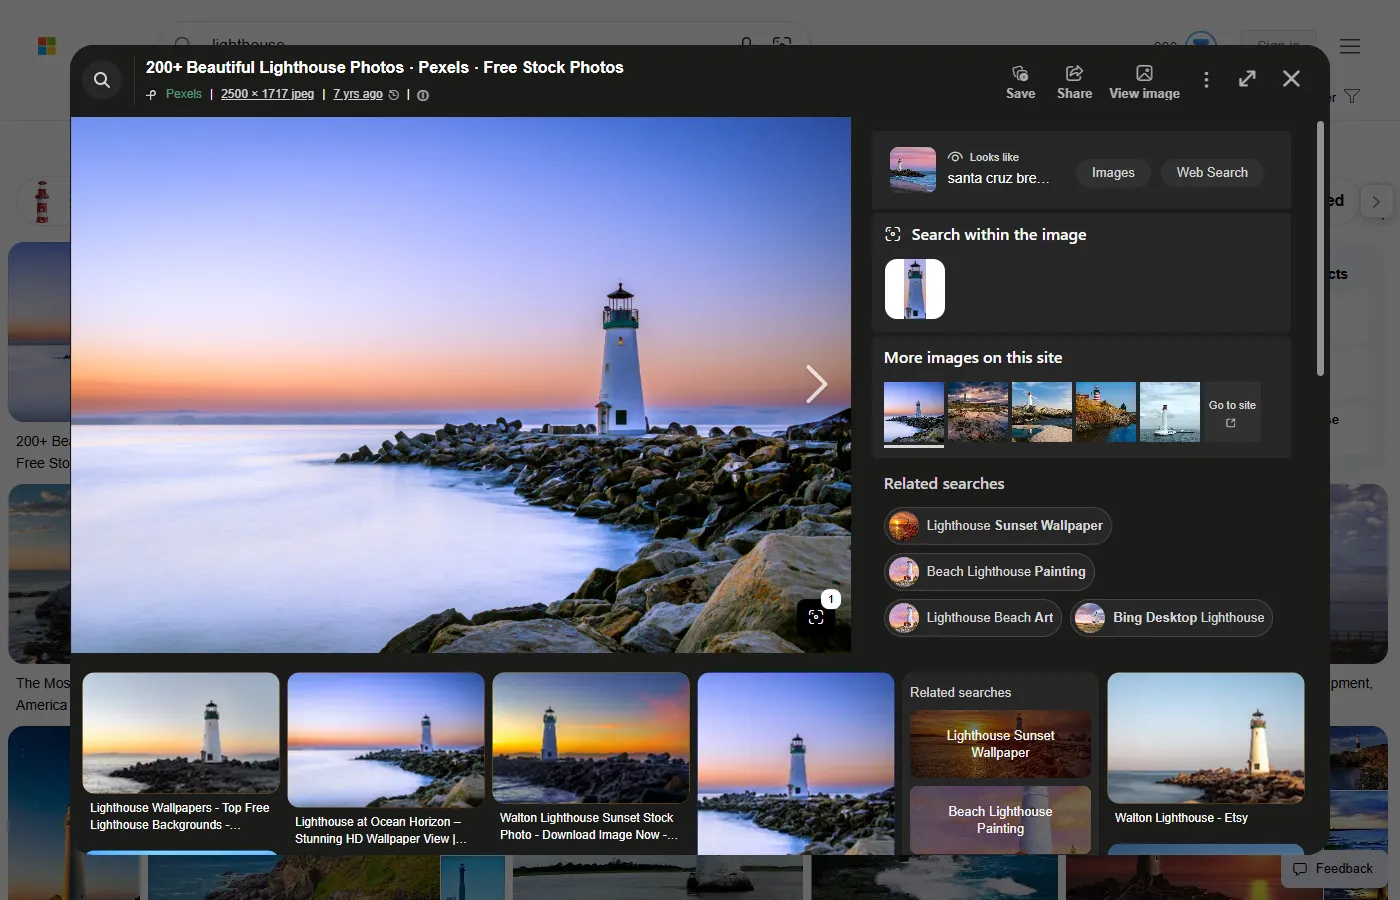The width and height of the screenshot is (1400, 900).
Task: Open the Walton Lighthouse Sunset Stock Photo result
Action: [x=591, y=760]
